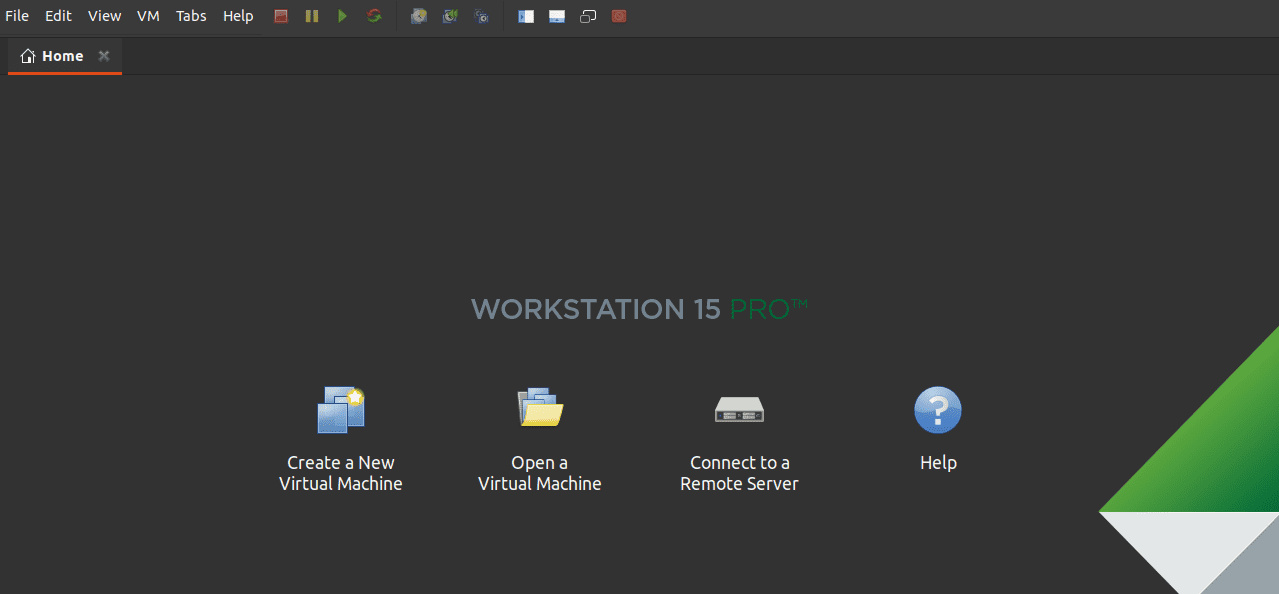Power off the virtual machine
The height and width of the screenshot is (594, 1279).
tap(280, 16)
